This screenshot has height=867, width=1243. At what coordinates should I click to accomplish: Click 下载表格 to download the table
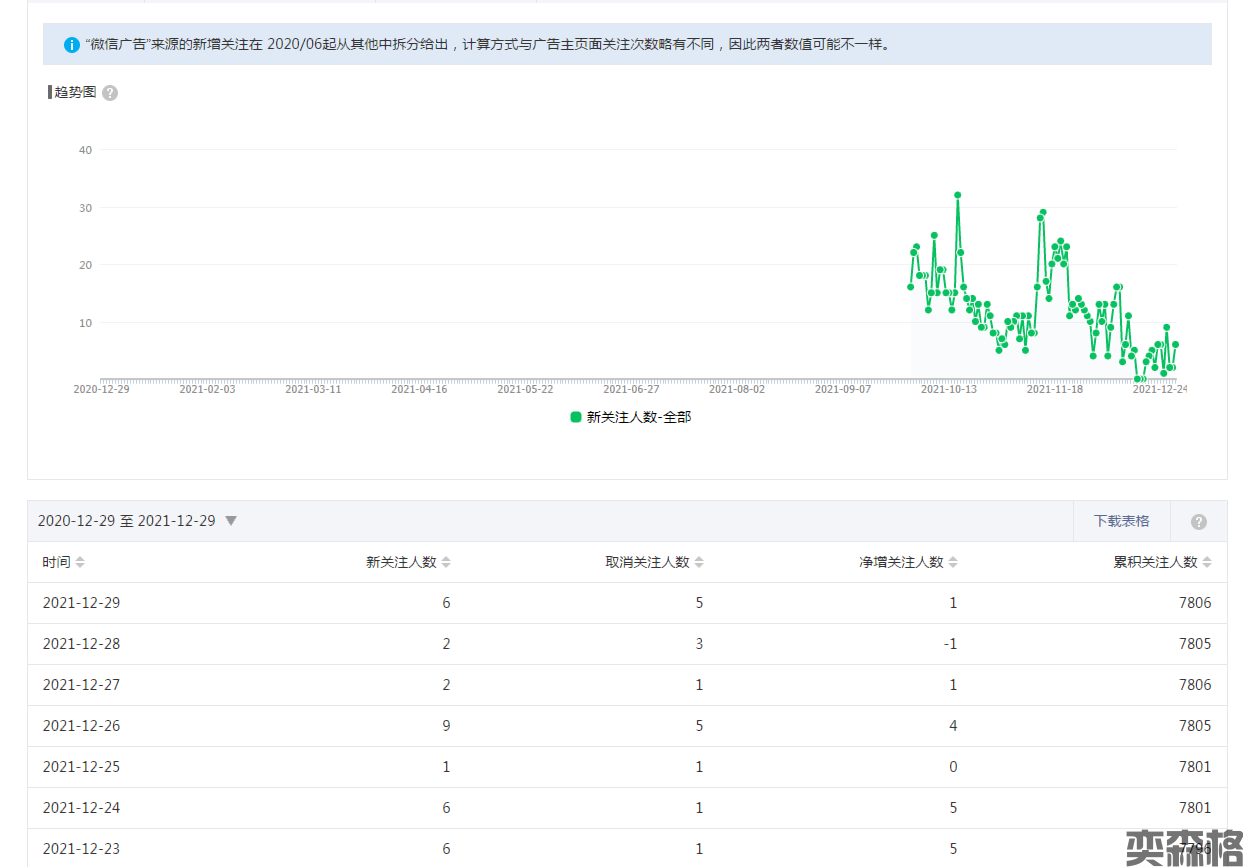tap(1121, 521)
